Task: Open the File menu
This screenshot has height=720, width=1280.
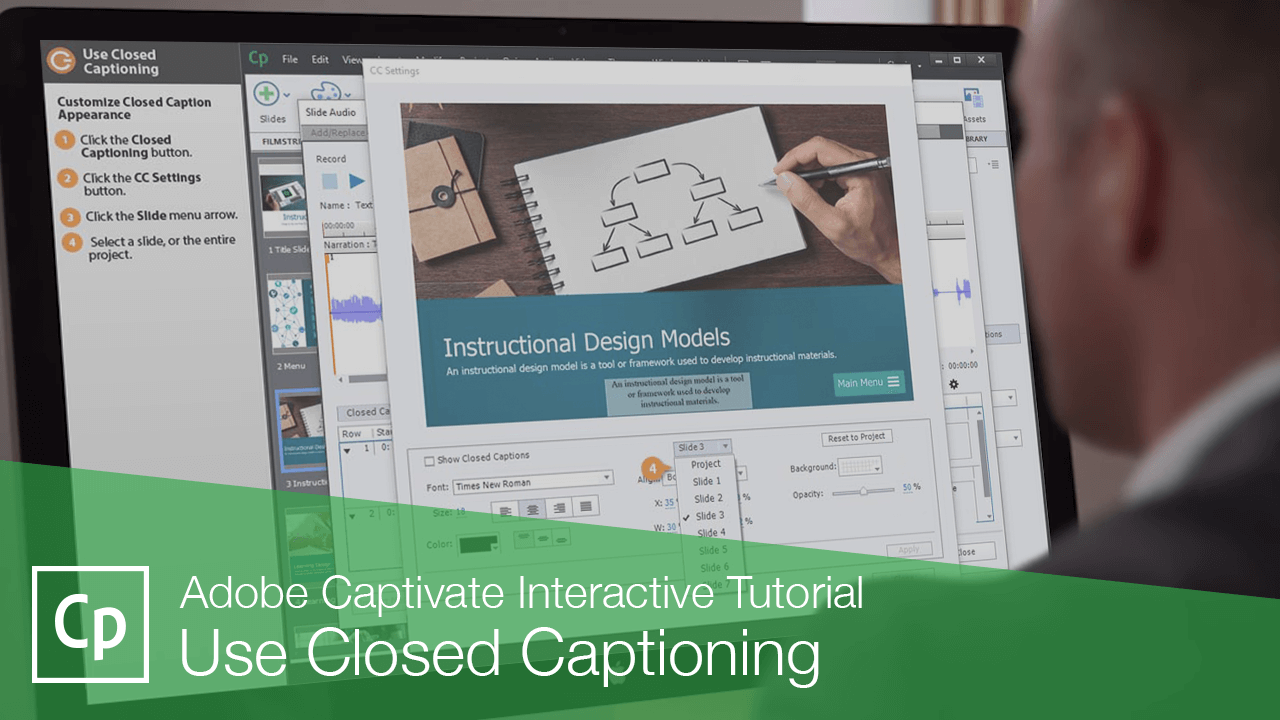Action: pos(289,58)
